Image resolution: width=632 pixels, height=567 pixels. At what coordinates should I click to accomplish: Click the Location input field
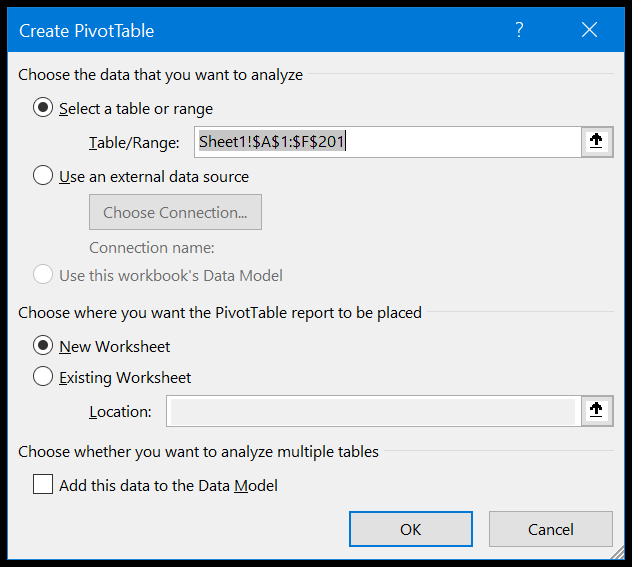(374, 411)
